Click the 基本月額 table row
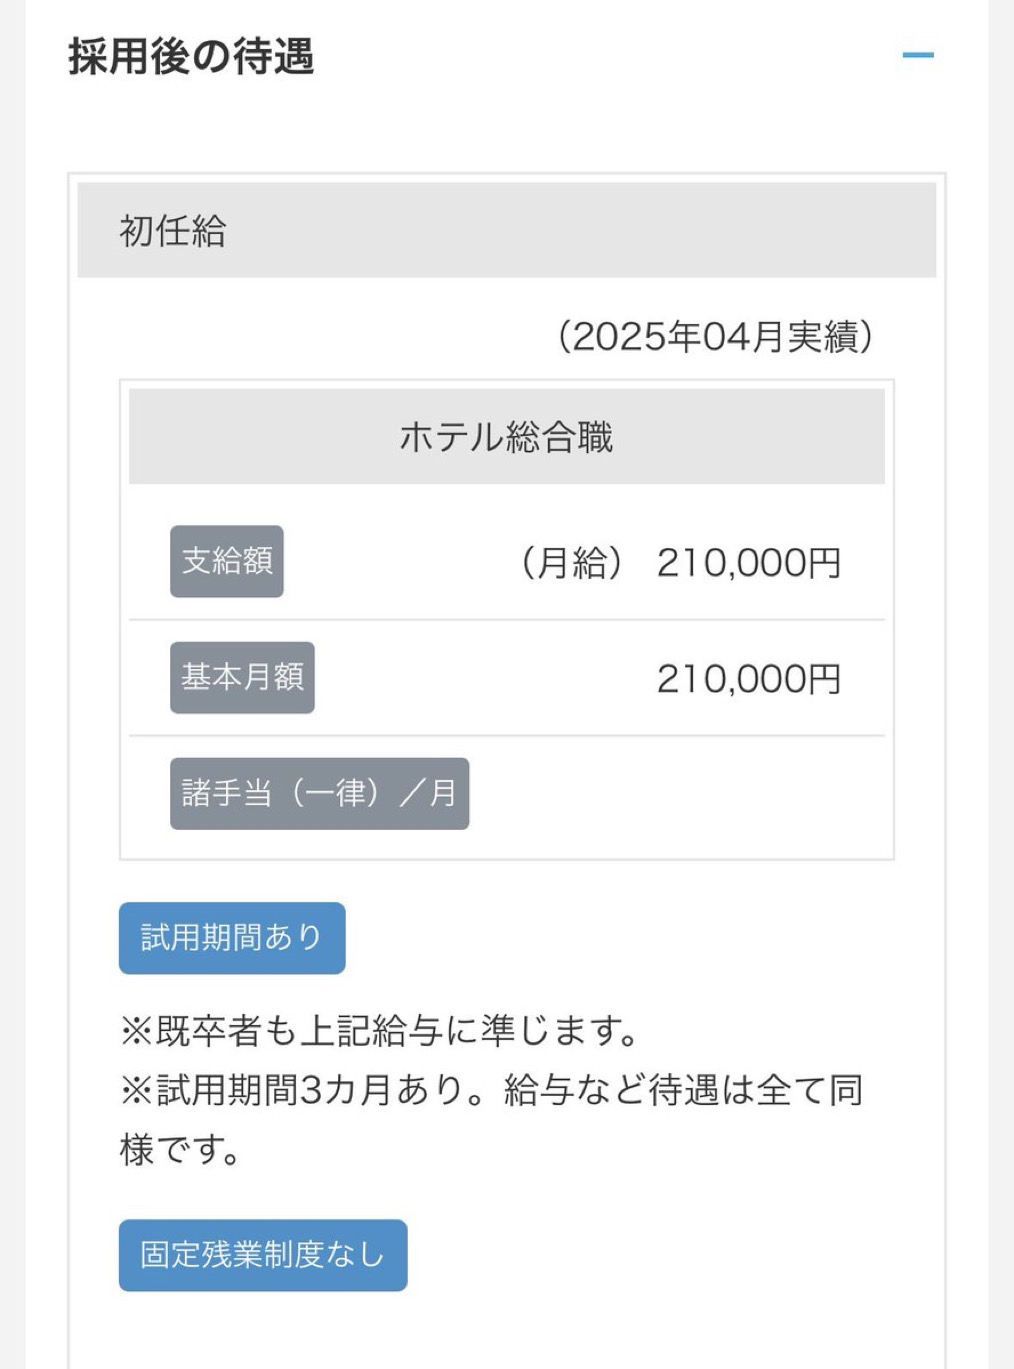 (x=507, y=678)
